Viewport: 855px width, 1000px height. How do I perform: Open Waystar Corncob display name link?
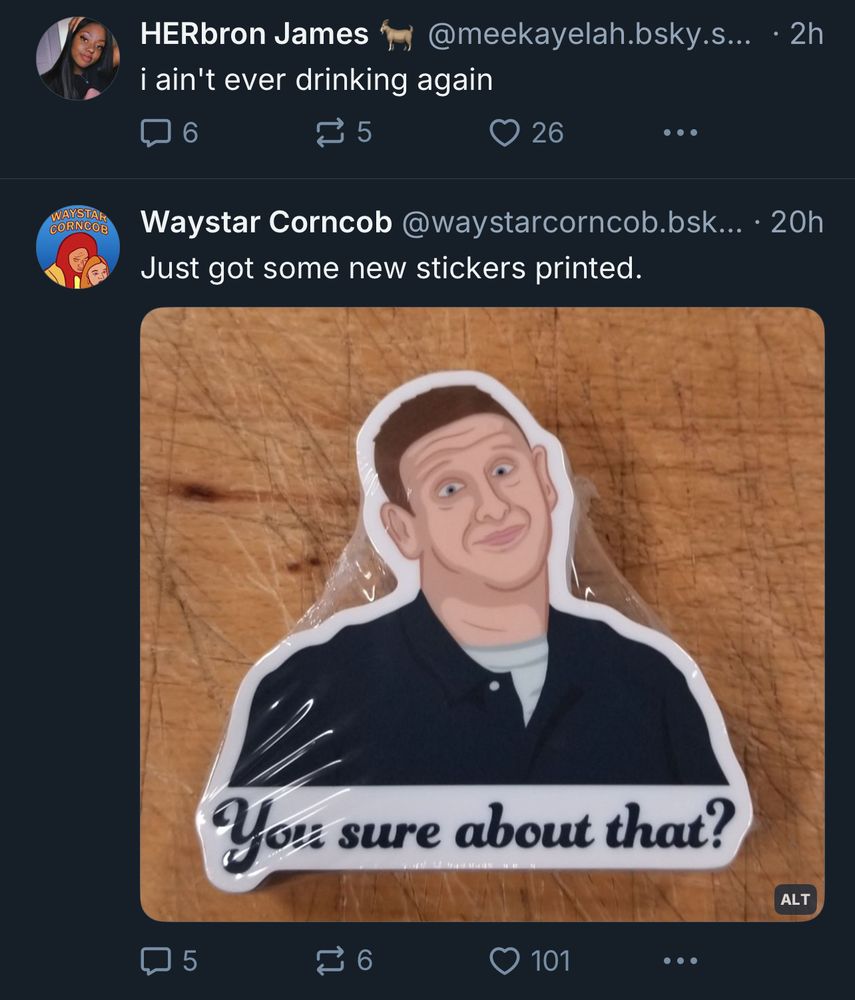[x=266, y=222]
